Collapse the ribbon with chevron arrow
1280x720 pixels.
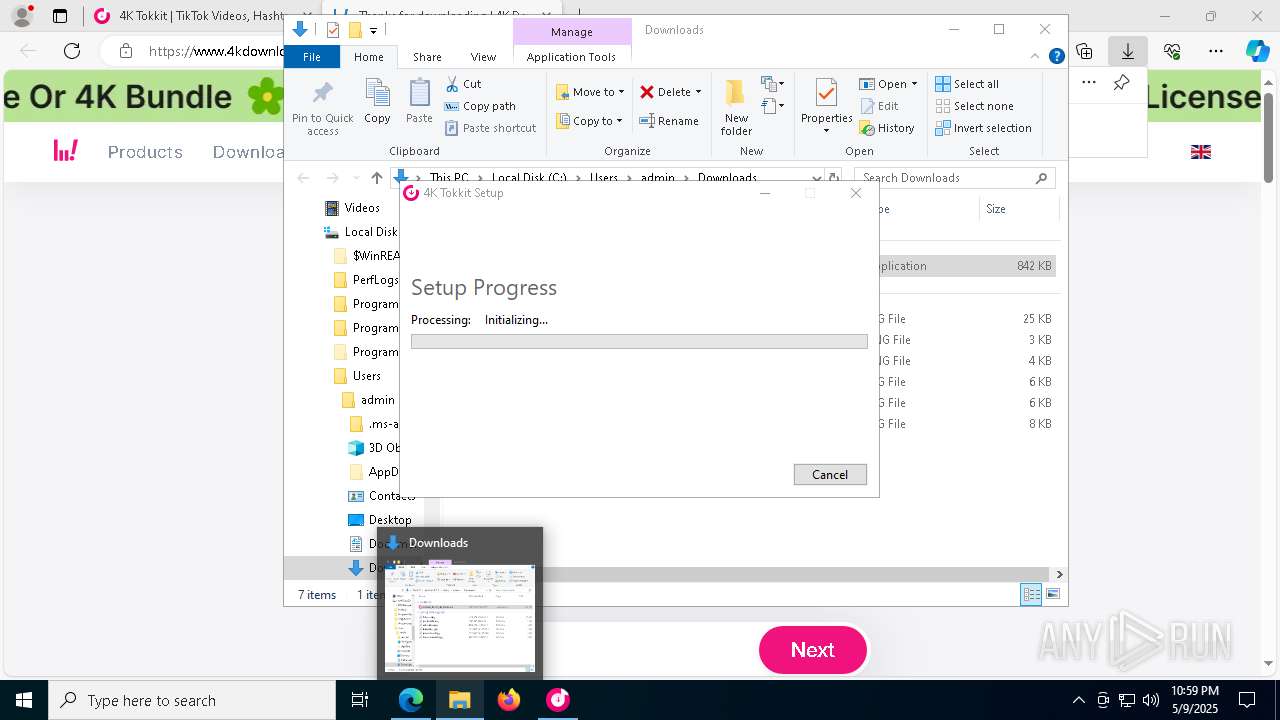(x=1036, y=57)
